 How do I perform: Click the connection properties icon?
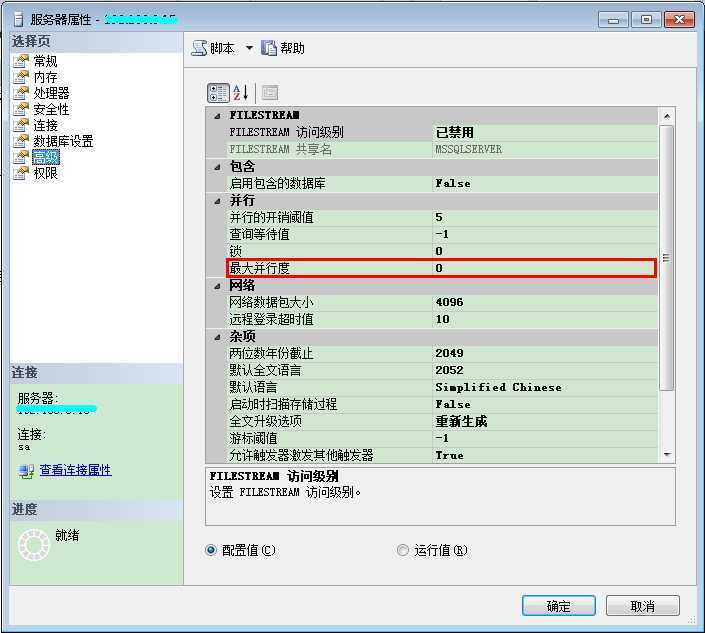coord(26,471)
